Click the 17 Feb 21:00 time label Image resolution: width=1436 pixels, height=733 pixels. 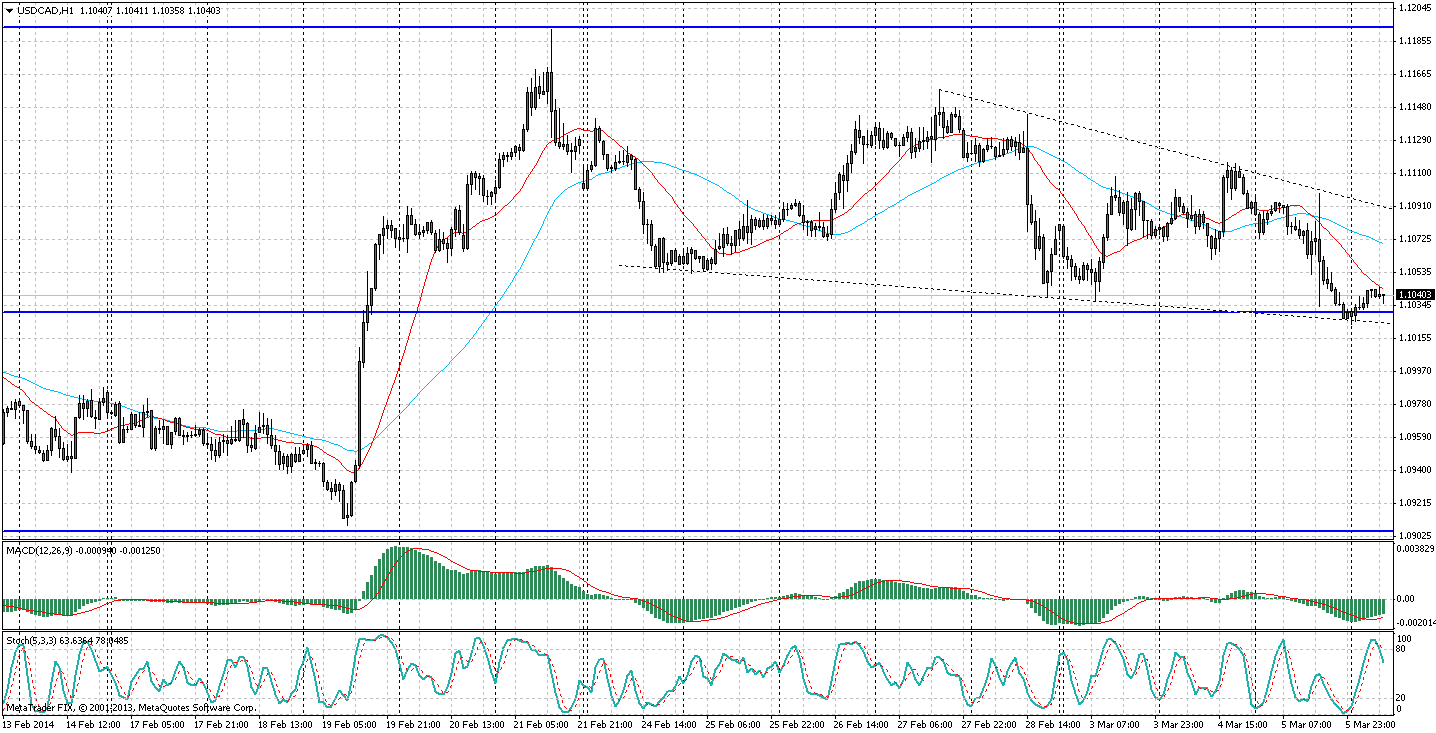pos(223,723)
